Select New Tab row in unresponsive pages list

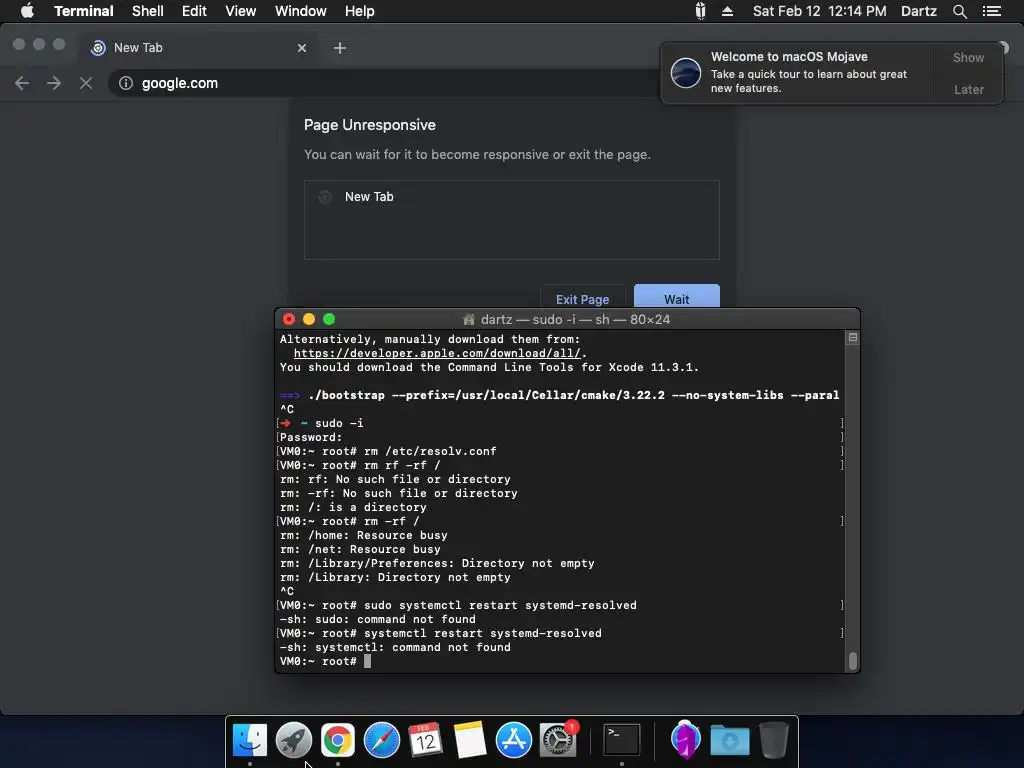(511, 197)
